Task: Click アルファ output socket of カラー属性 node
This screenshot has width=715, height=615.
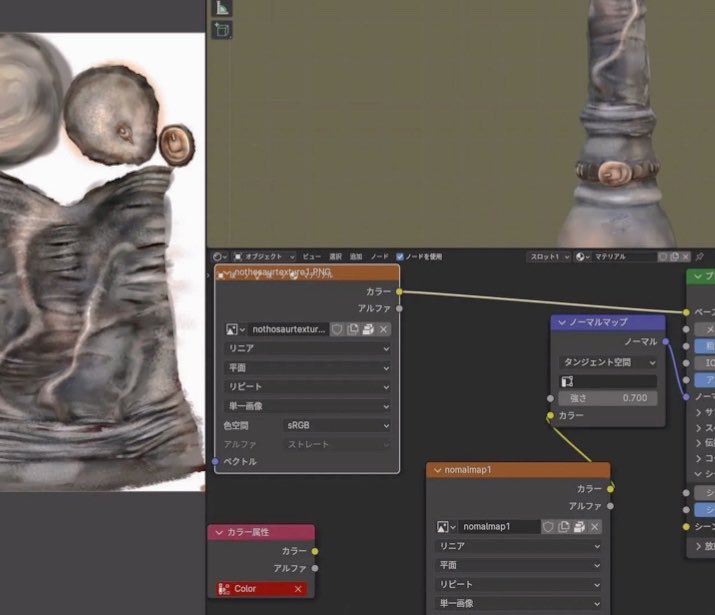Action: coord(315,568)
